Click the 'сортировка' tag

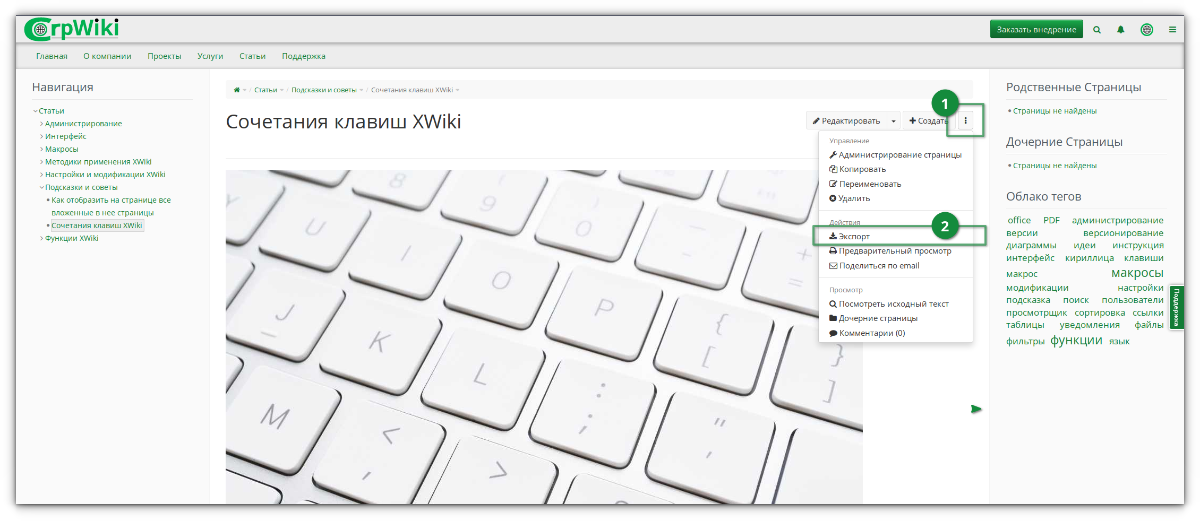(1100, 313)
